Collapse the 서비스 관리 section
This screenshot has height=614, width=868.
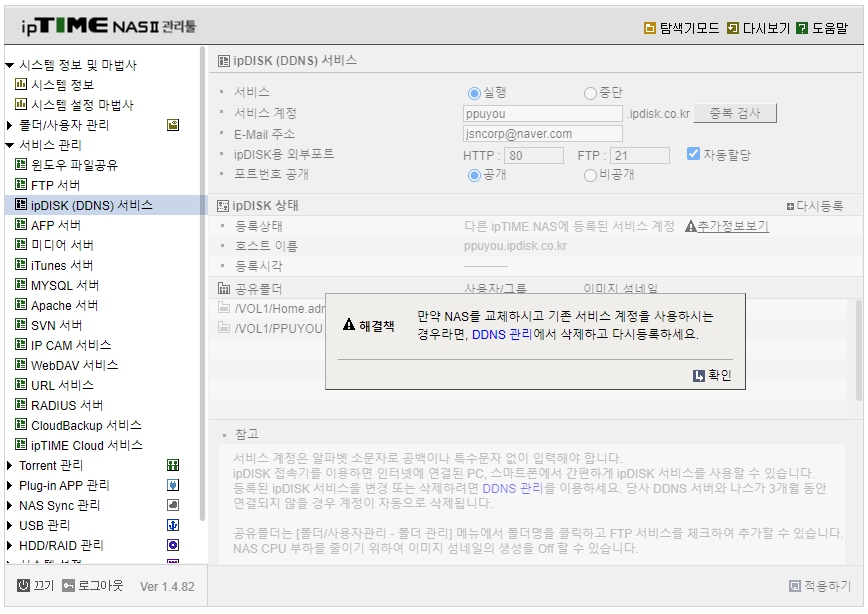[9, 145]
